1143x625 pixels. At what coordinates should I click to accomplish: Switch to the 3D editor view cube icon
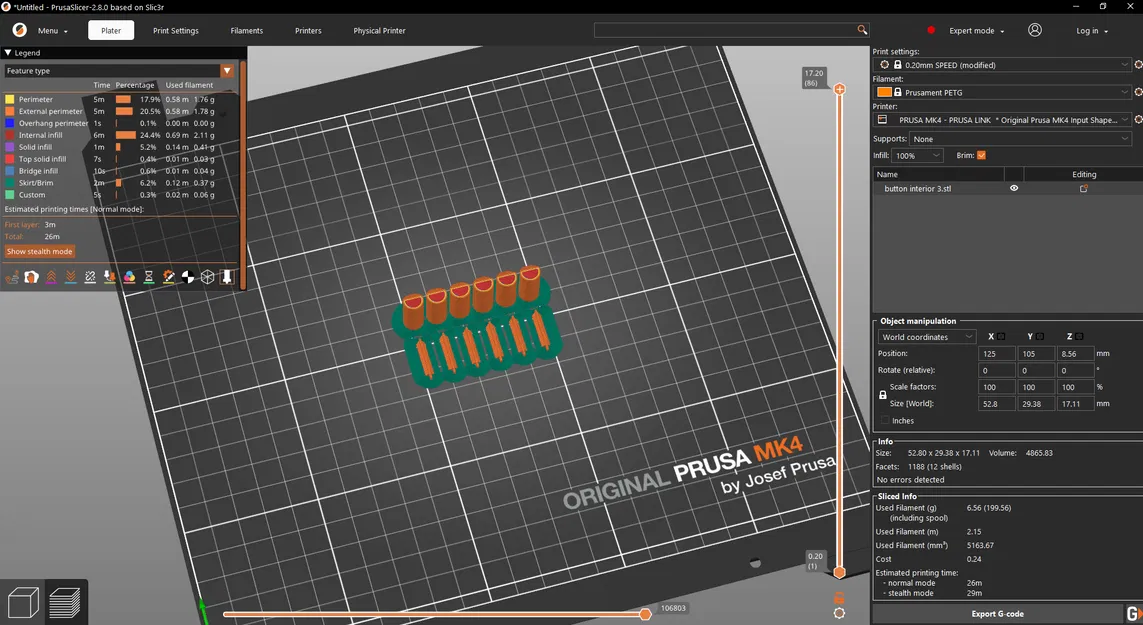[22, 603]
